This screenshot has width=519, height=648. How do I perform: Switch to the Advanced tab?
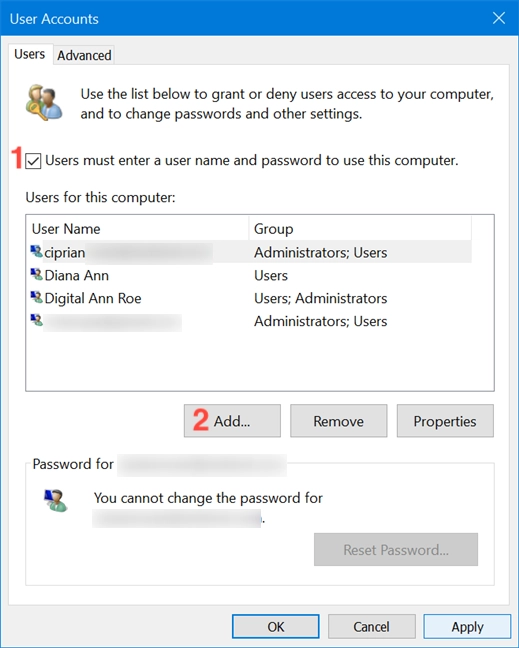(x=84, y=55)
